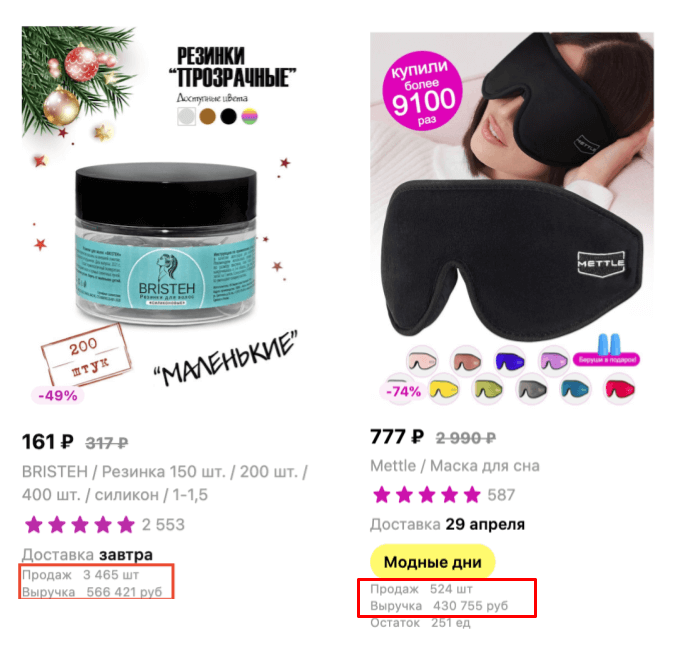Click the star rating with 2 553 reviews
698x661 pixels.
(x=104, y=525)
